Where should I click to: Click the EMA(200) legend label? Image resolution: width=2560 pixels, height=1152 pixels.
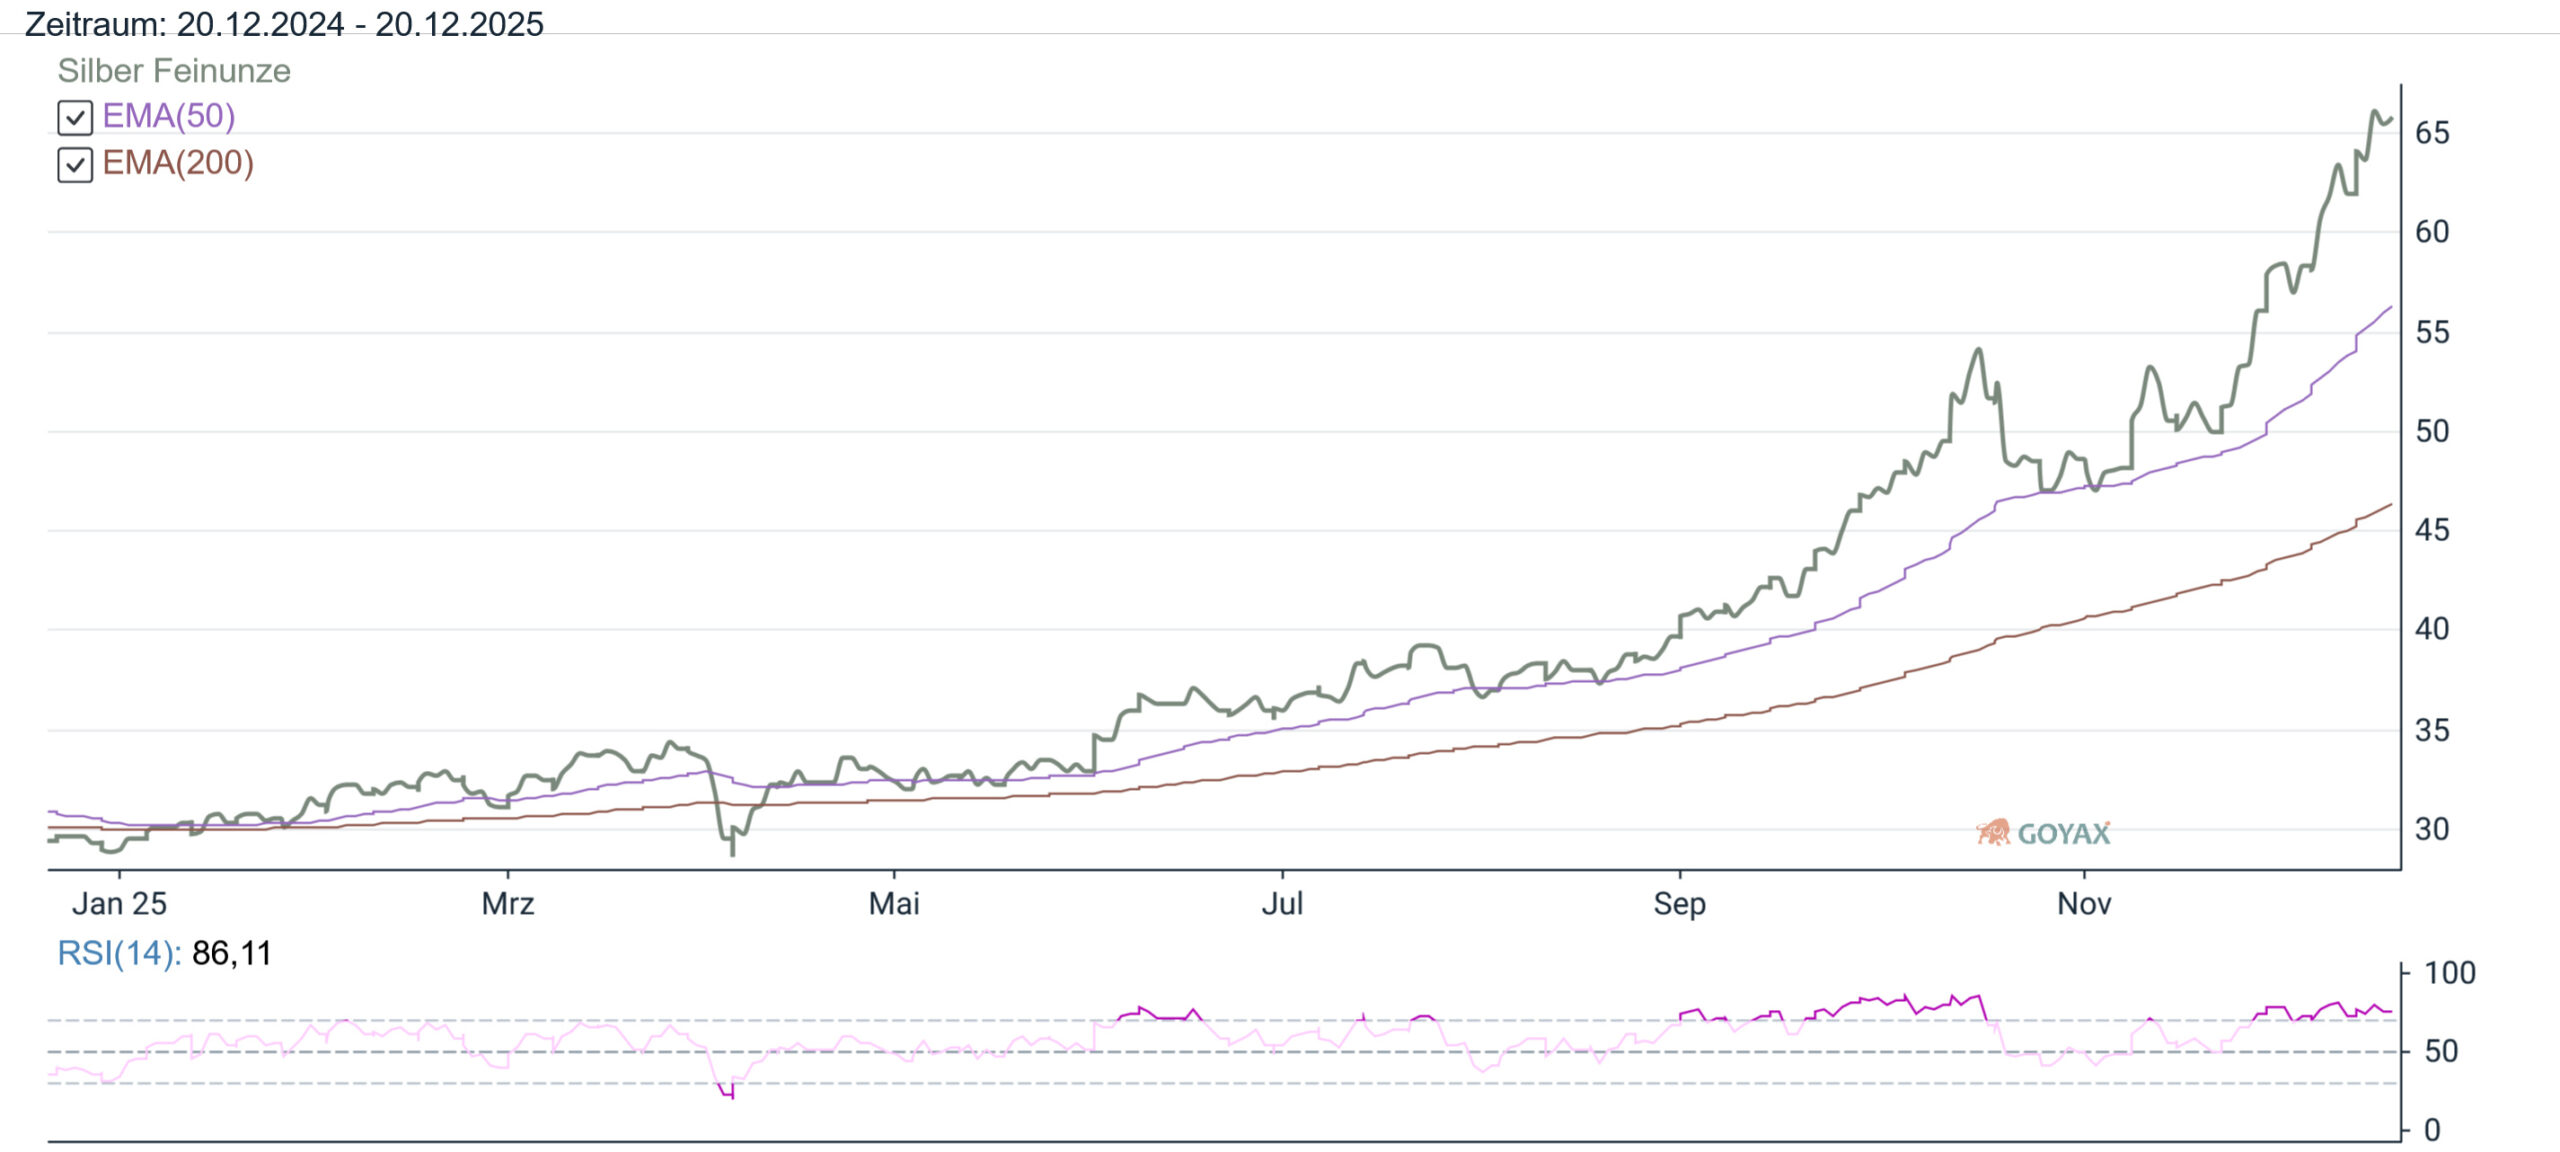(x=178, y=163)
